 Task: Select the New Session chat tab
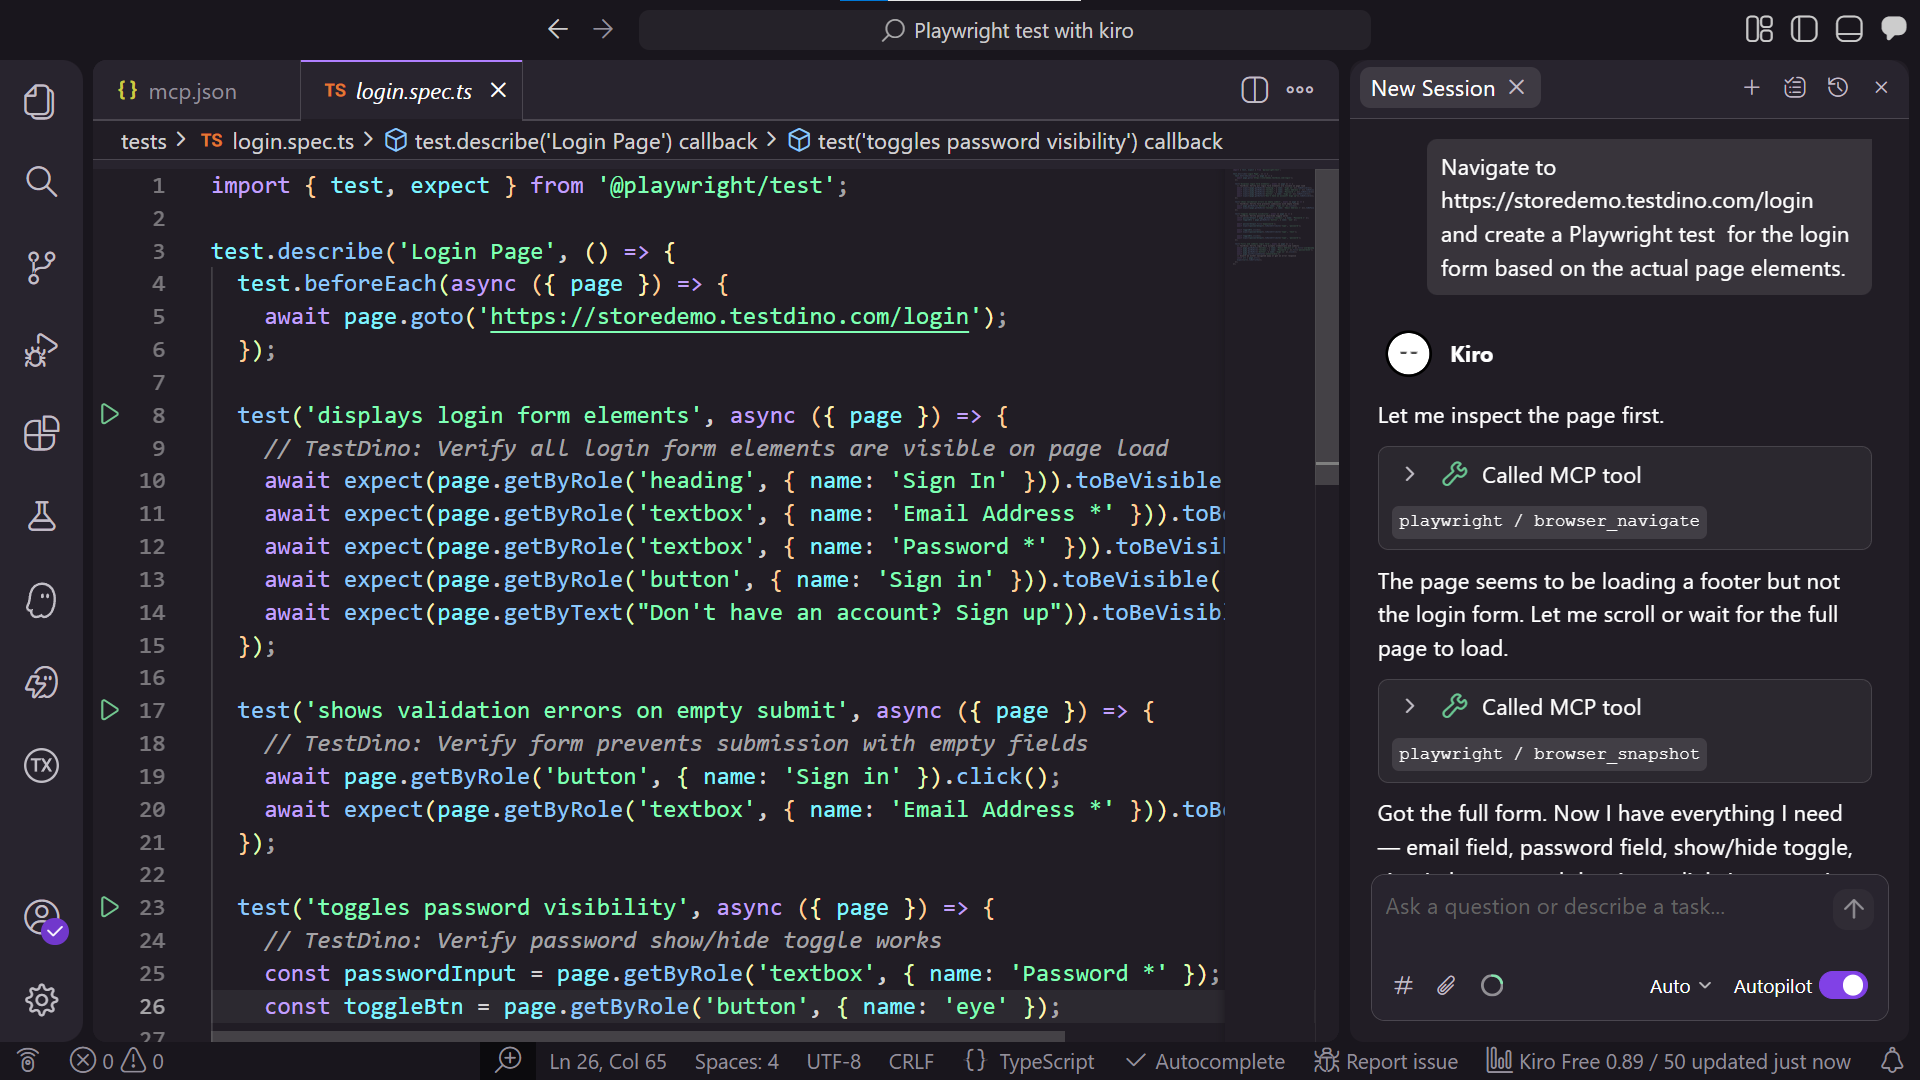coord(1432,88)
